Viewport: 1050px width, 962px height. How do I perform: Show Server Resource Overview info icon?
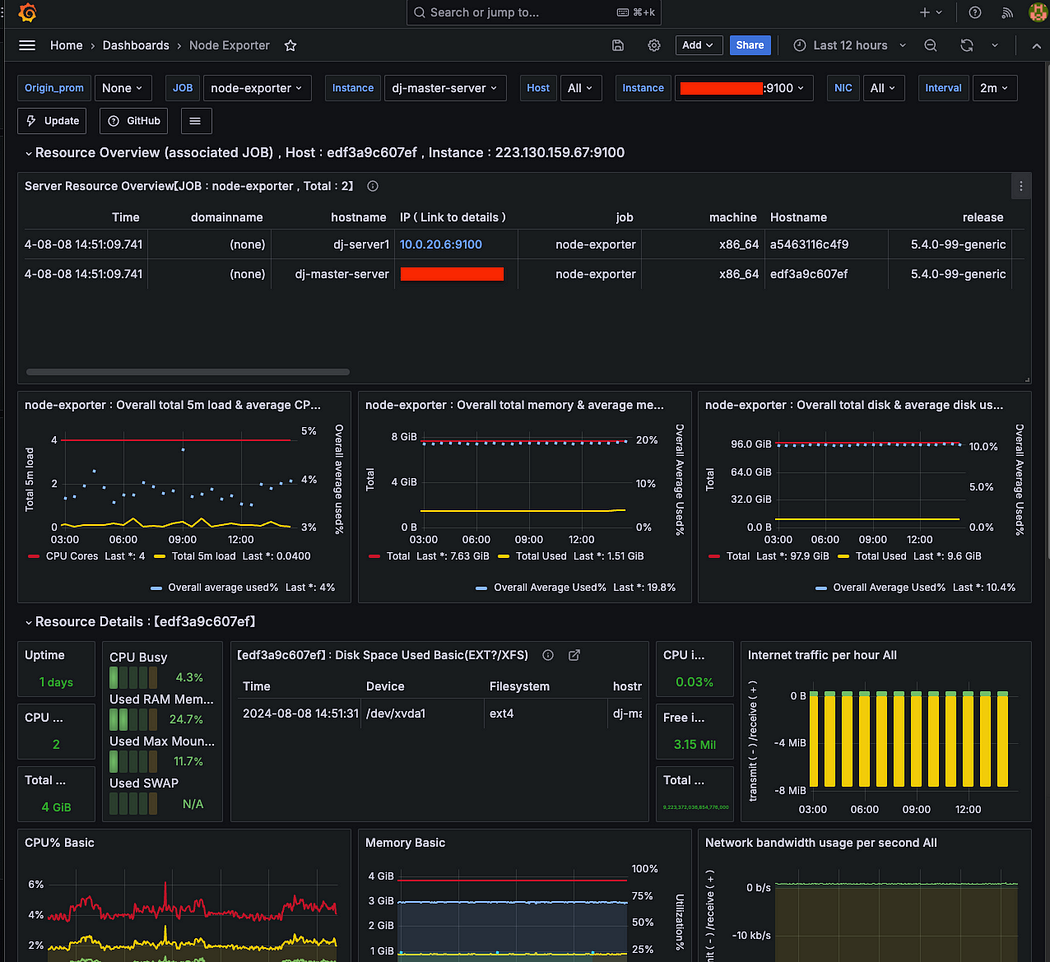coord(373,186)
